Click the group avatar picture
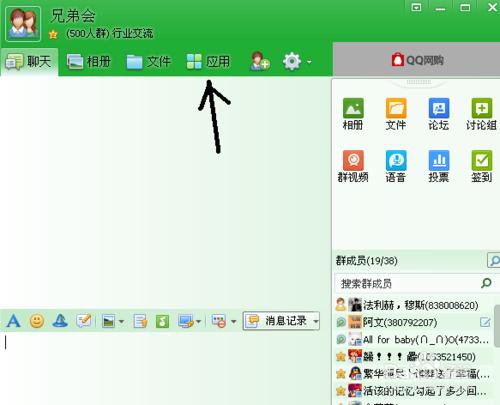This screenshot has height=405, width=500. click(x=23, y=24)
